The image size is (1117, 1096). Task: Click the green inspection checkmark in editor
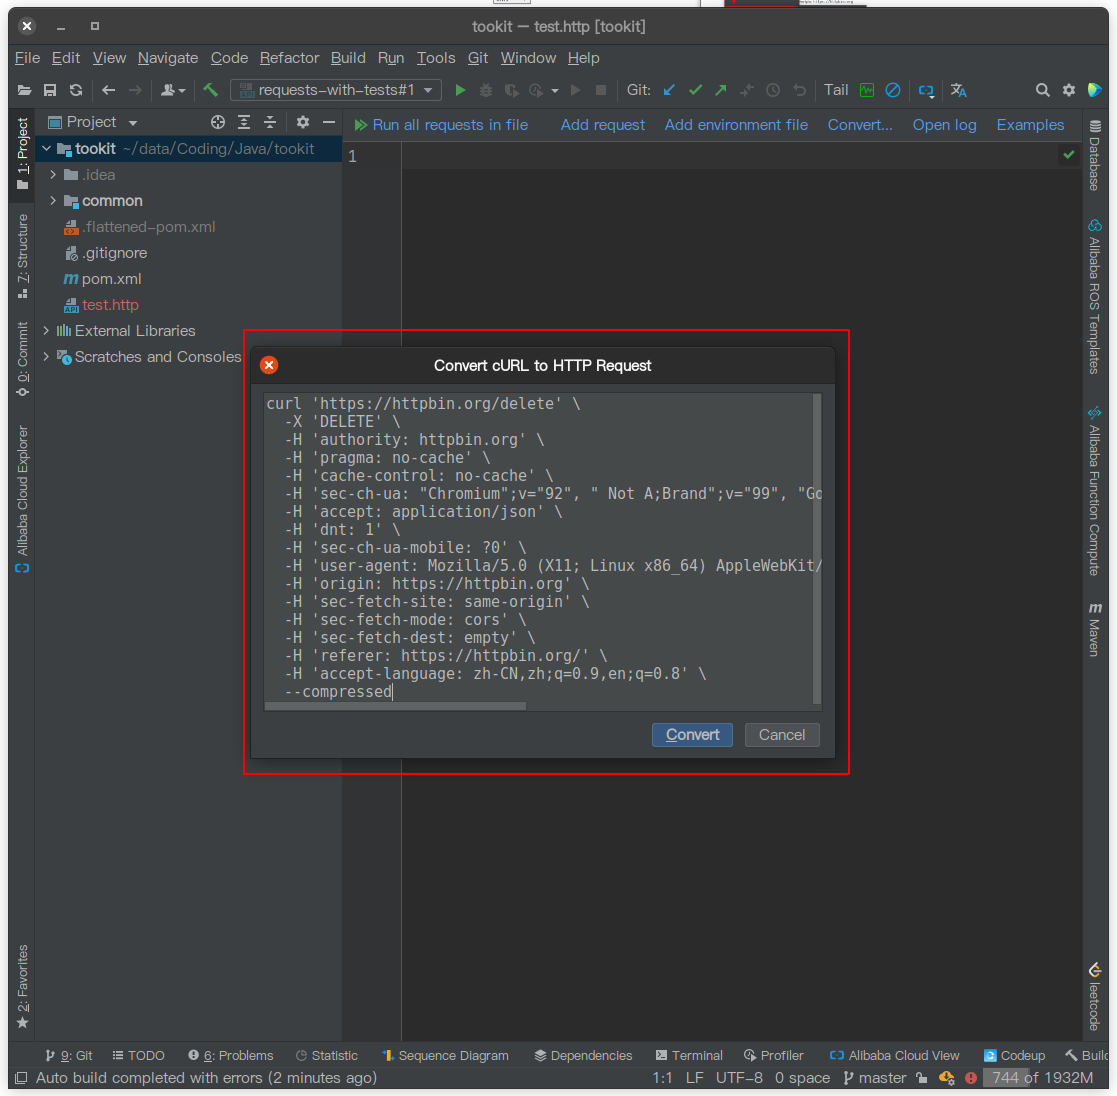pos(1069,155)
